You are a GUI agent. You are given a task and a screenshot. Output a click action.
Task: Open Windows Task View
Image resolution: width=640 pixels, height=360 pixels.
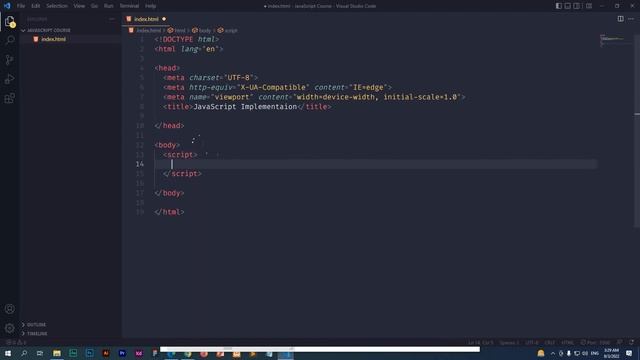point(40,353)
